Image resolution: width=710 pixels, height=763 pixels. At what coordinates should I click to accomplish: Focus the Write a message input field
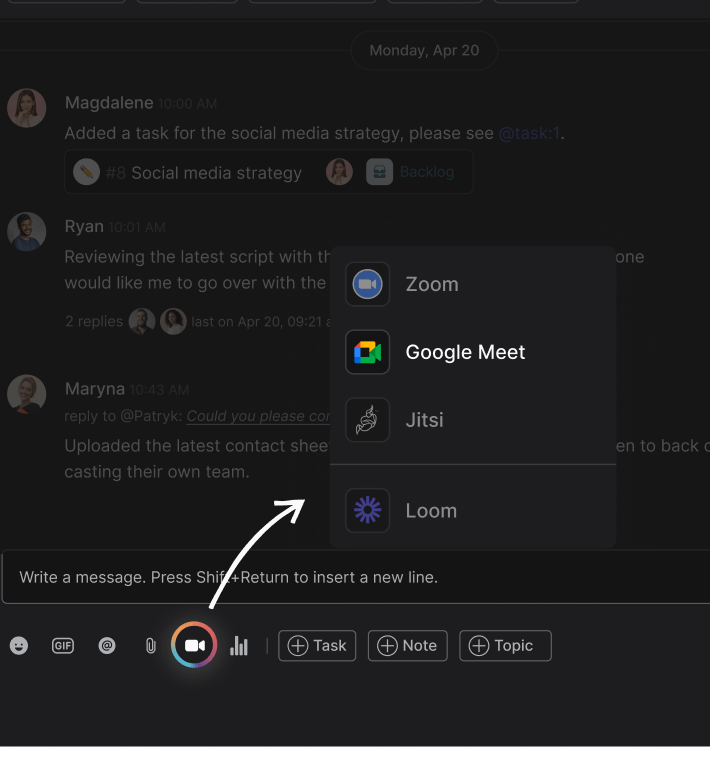point(356,577)
